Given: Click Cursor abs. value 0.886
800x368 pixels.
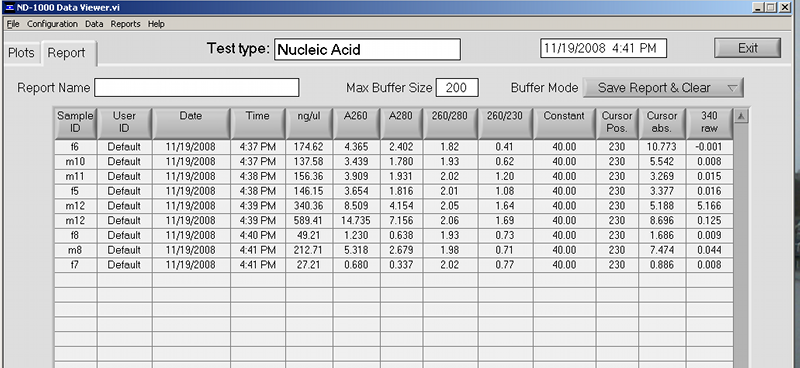Looking at the screenshot, I should (x=662, y=265).
